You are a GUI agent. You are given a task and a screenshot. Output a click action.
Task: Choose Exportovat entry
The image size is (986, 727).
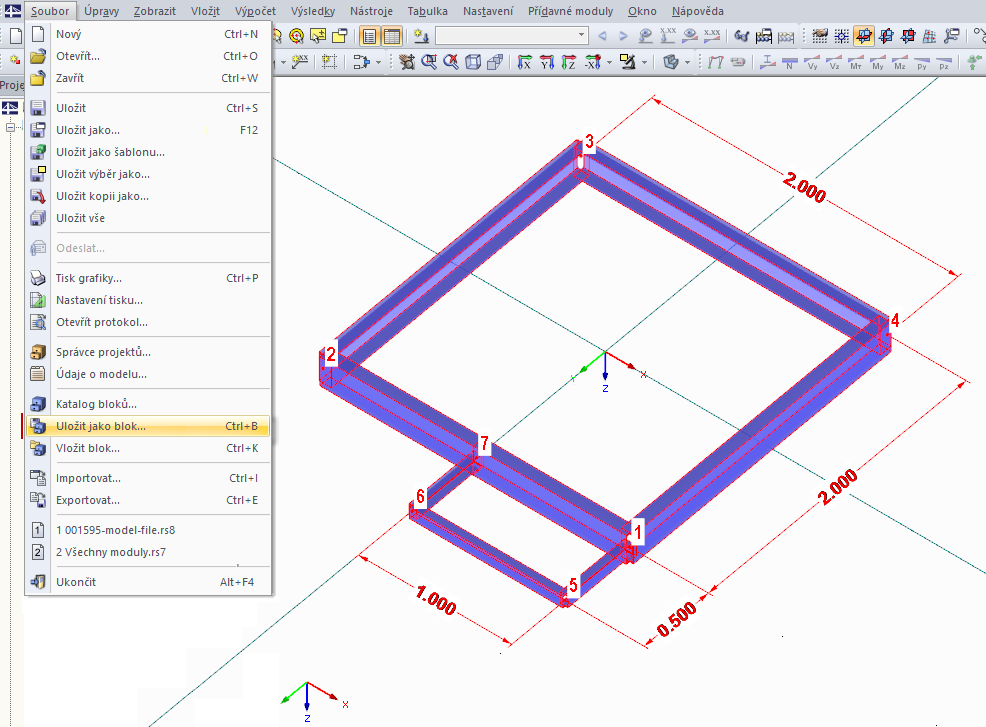click(148, 501)
